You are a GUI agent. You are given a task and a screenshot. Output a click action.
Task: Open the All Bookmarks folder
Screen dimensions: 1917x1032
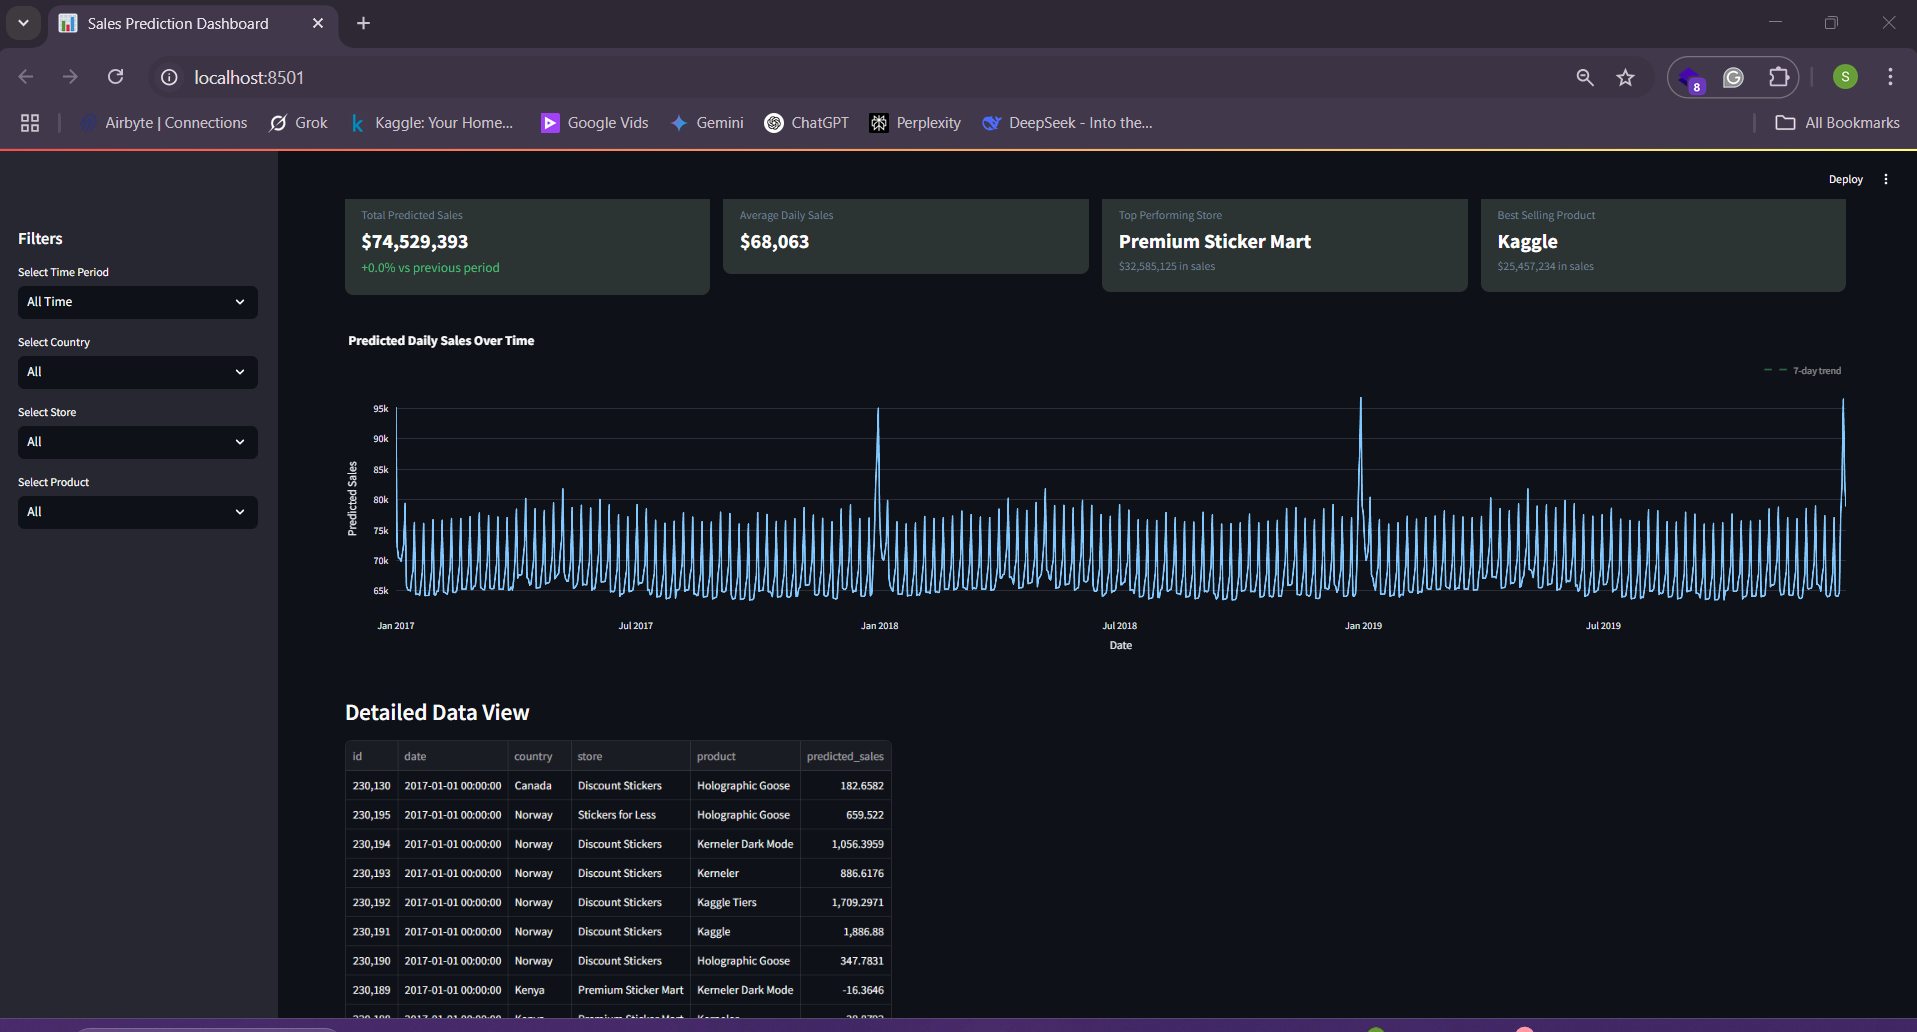click(x=1837, y=123)
